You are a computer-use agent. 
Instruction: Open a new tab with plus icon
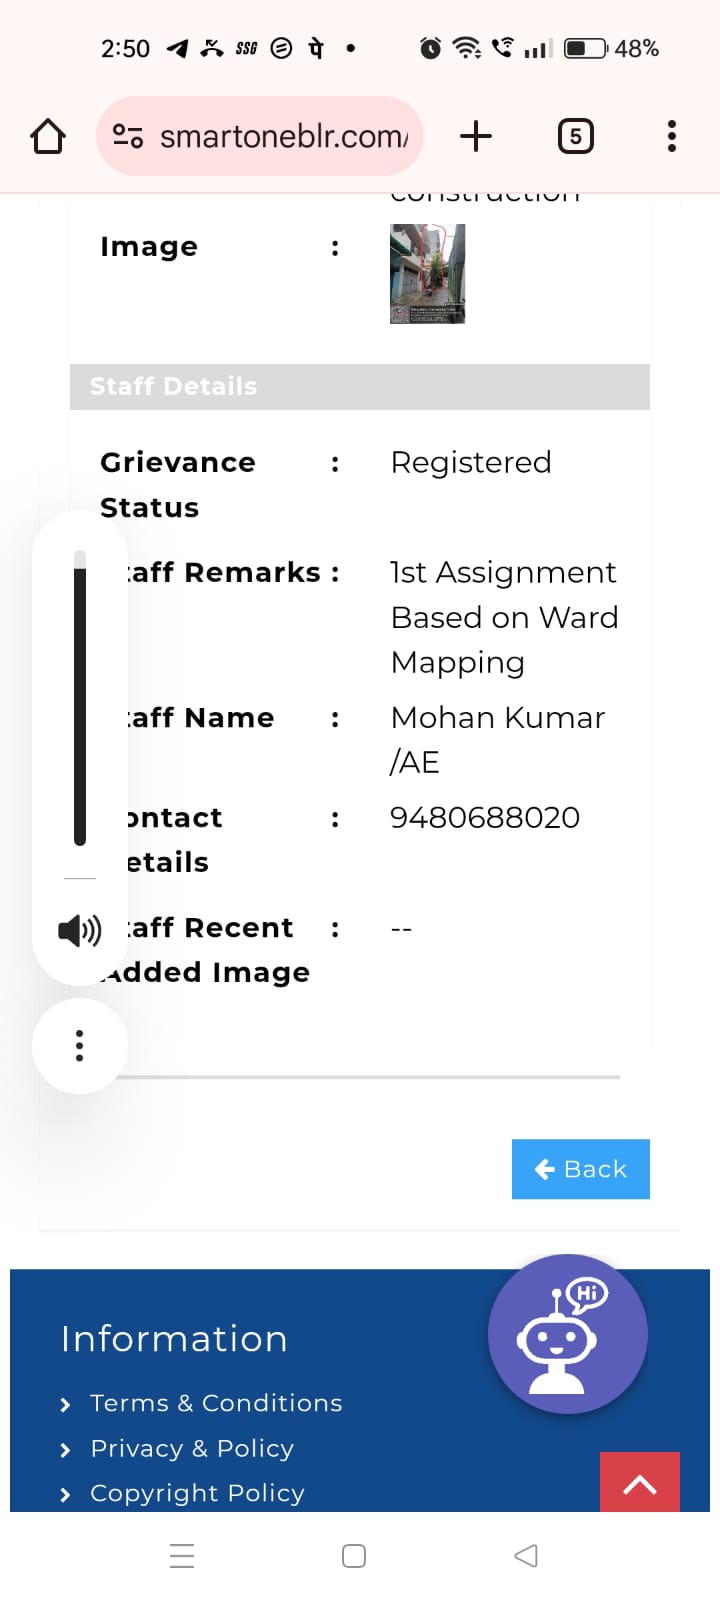pos(476,136)
